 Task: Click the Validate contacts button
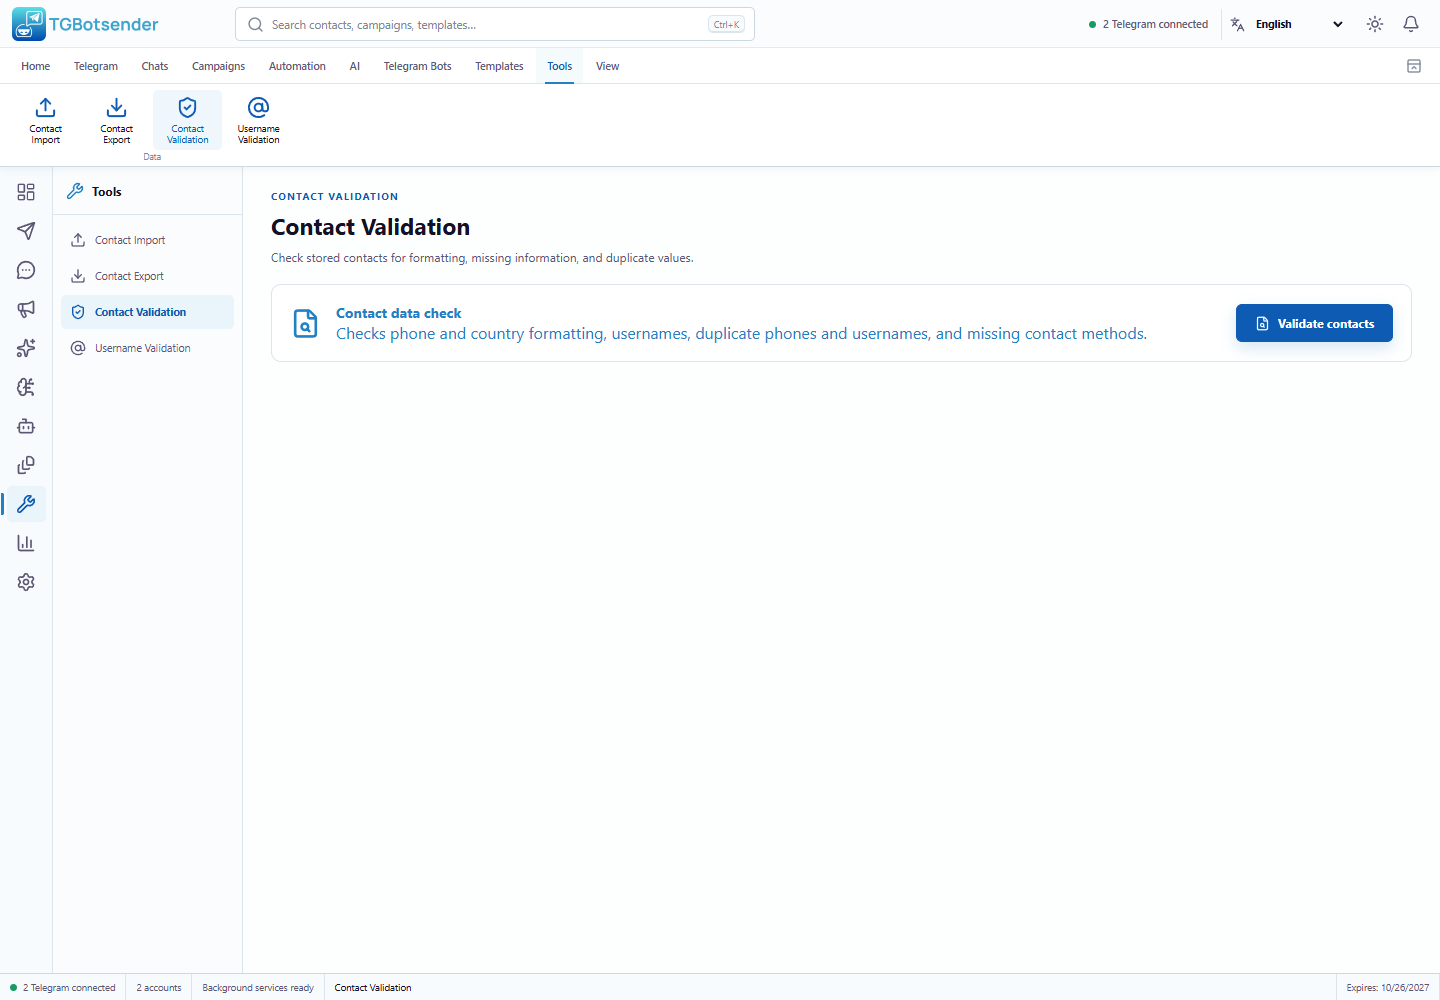(x=1314, y=323)
